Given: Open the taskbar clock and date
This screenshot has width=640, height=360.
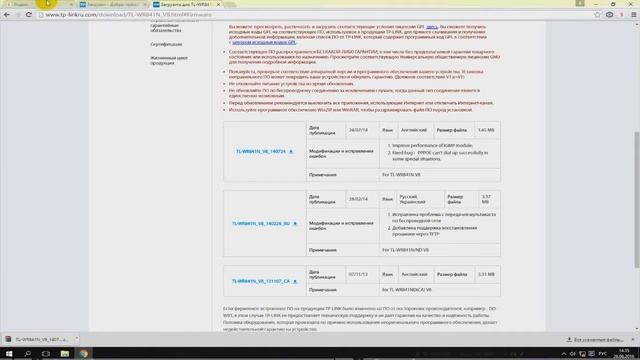Looking at the screenshot, I should (624, 353).
